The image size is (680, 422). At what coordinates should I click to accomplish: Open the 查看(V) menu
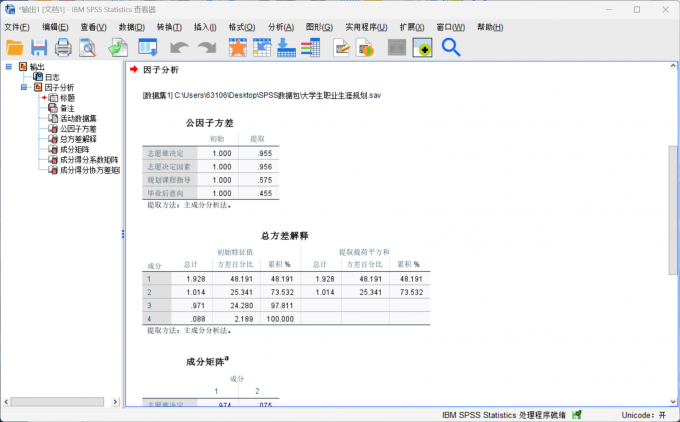pyautogui.click(x=93, y=27)
